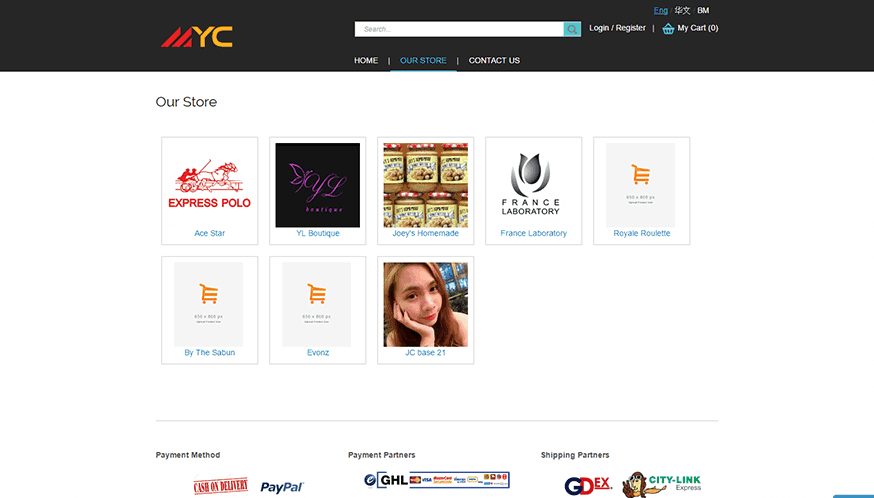Click the Login / Register link
This screenshot has width=874, height=498.
(617, 28)
